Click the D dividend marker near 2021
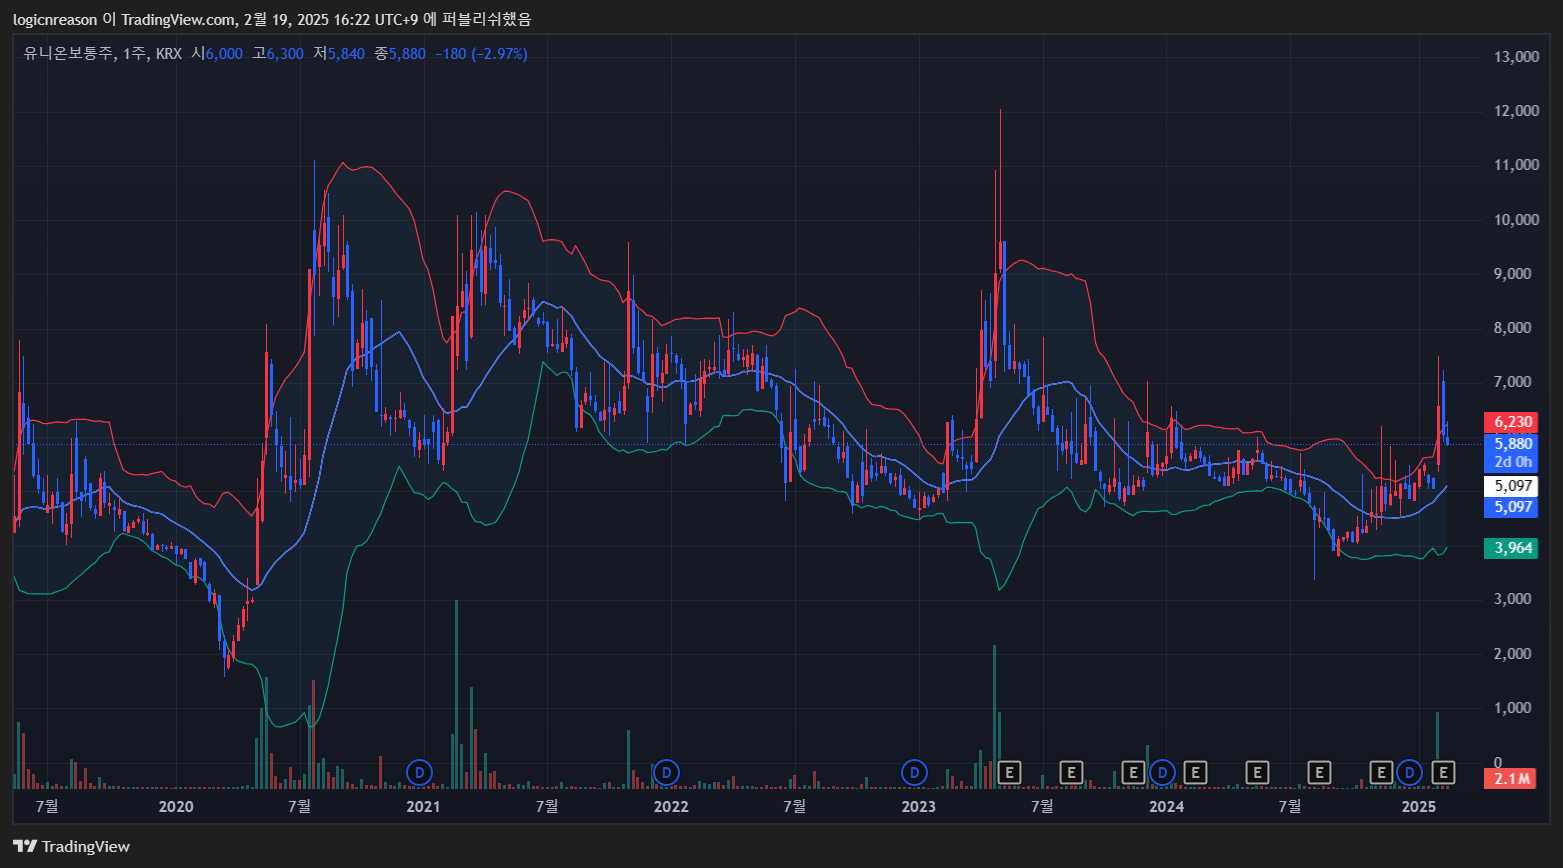Screen dimensions: 1563x868 coord(420,772)
